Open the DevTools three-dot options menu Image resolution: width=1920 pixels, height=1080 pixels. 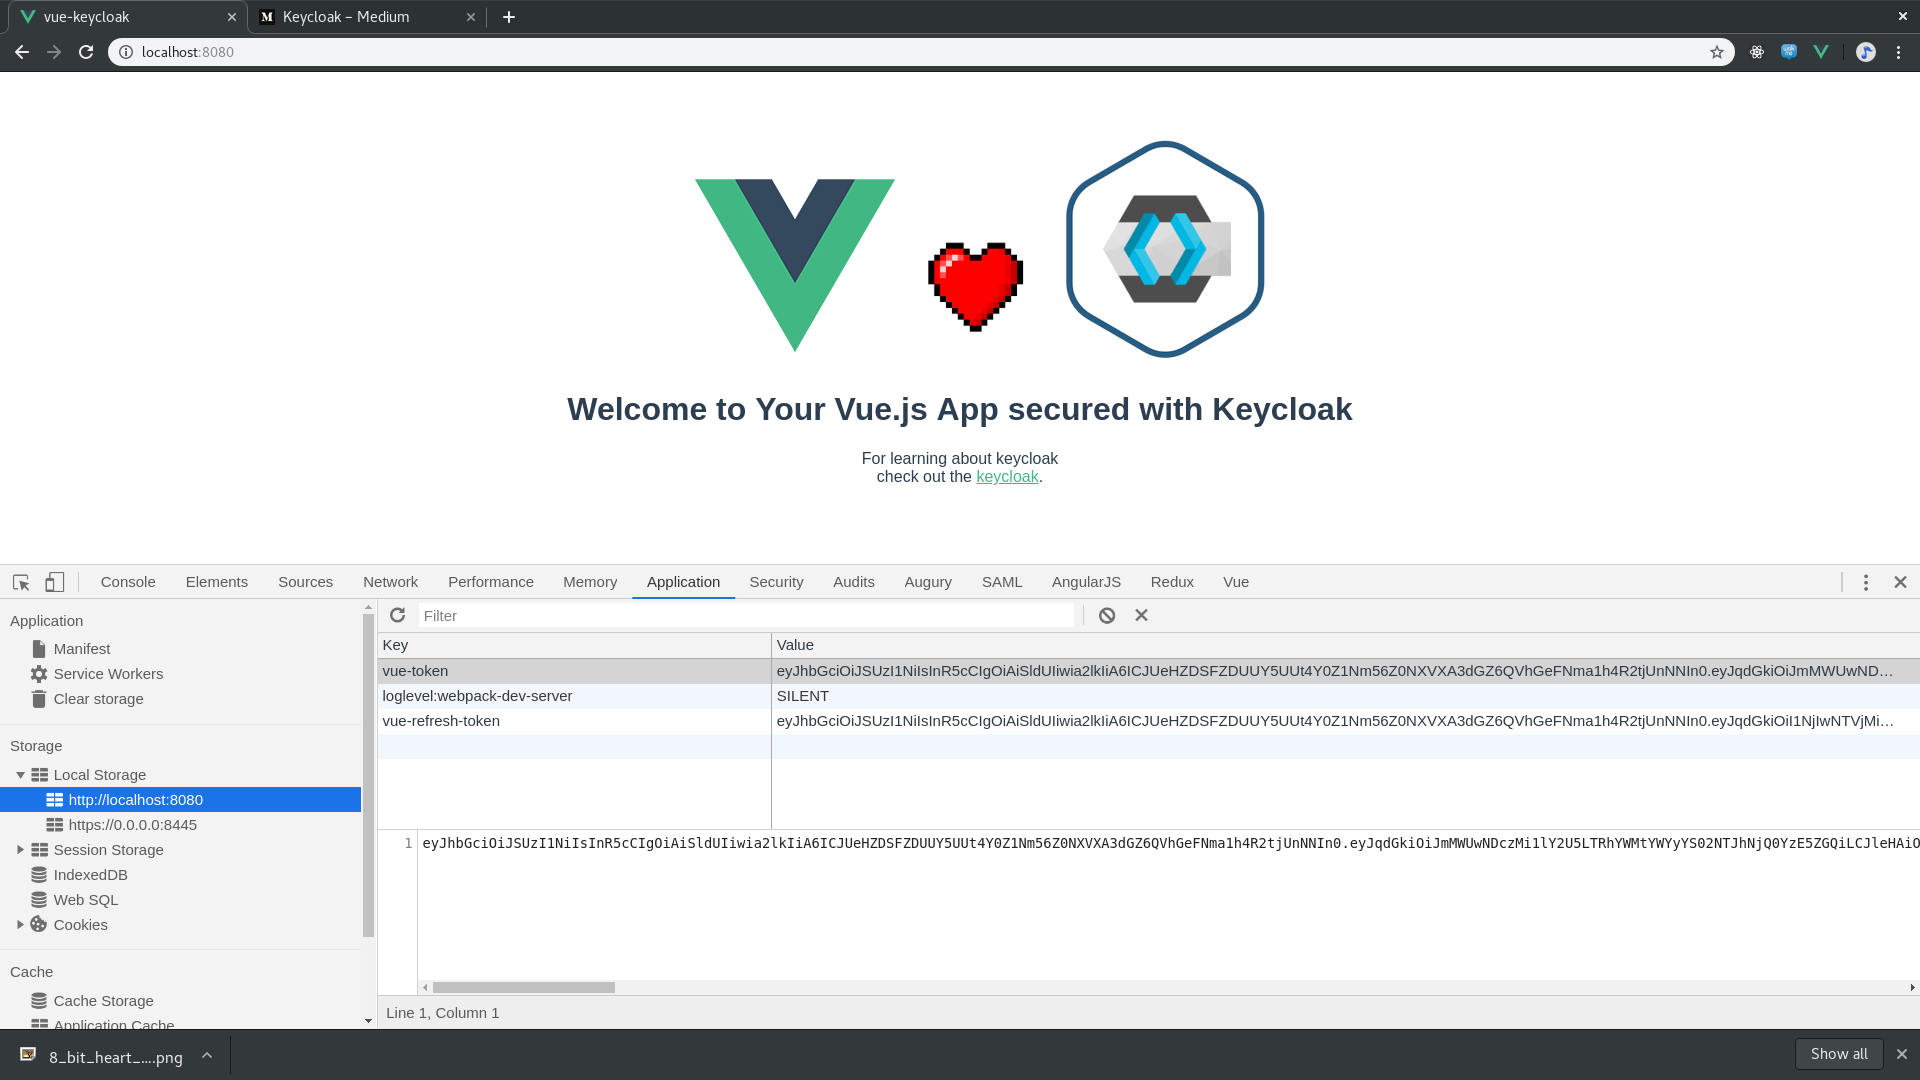1865,581
